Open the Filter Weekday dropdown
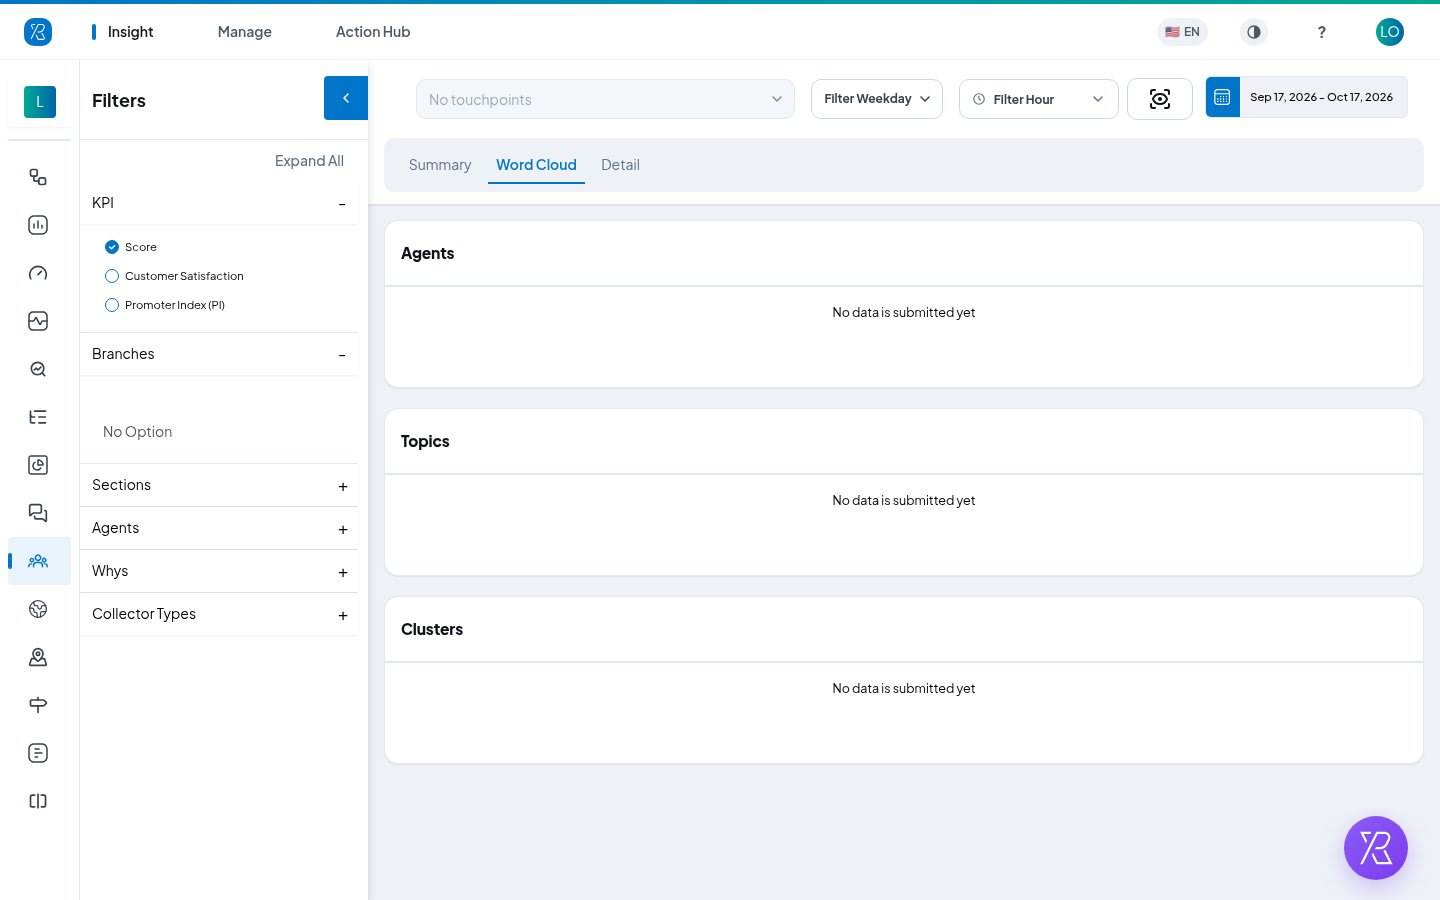 (x=877, y=99)
